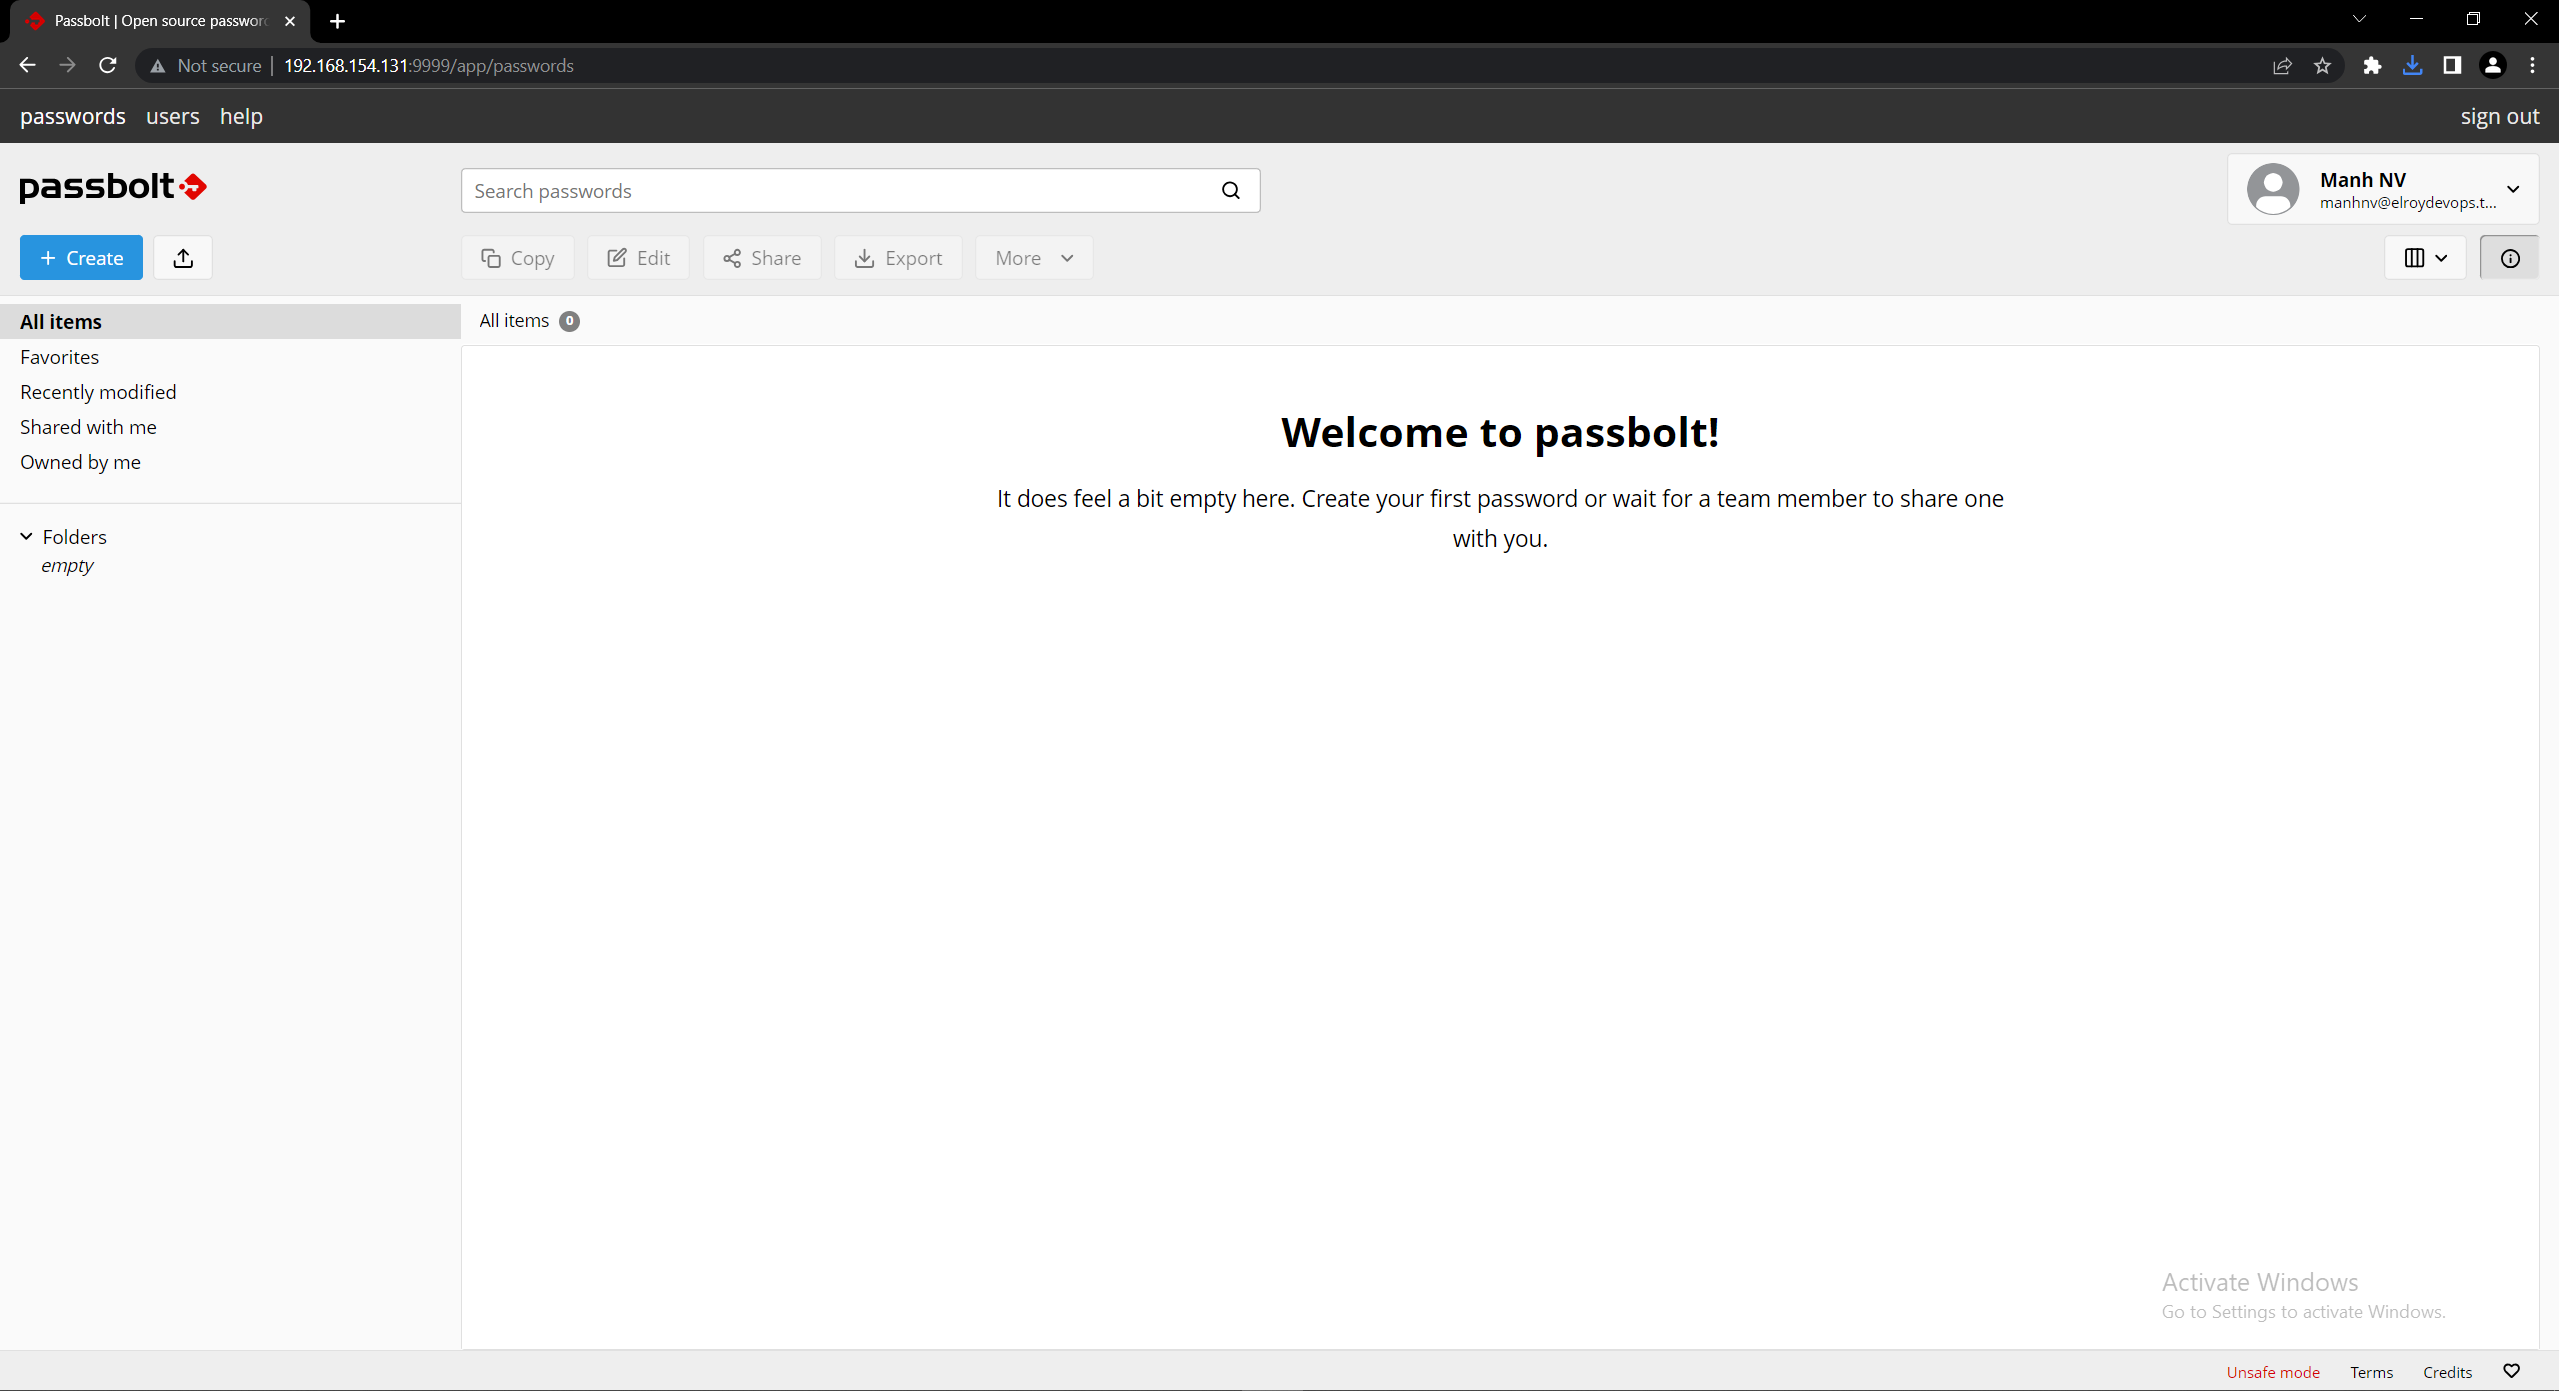The width and height of the screenshot is (2559, 1391).
Task: Click the browser address bar URL
Action: point(429,66)
